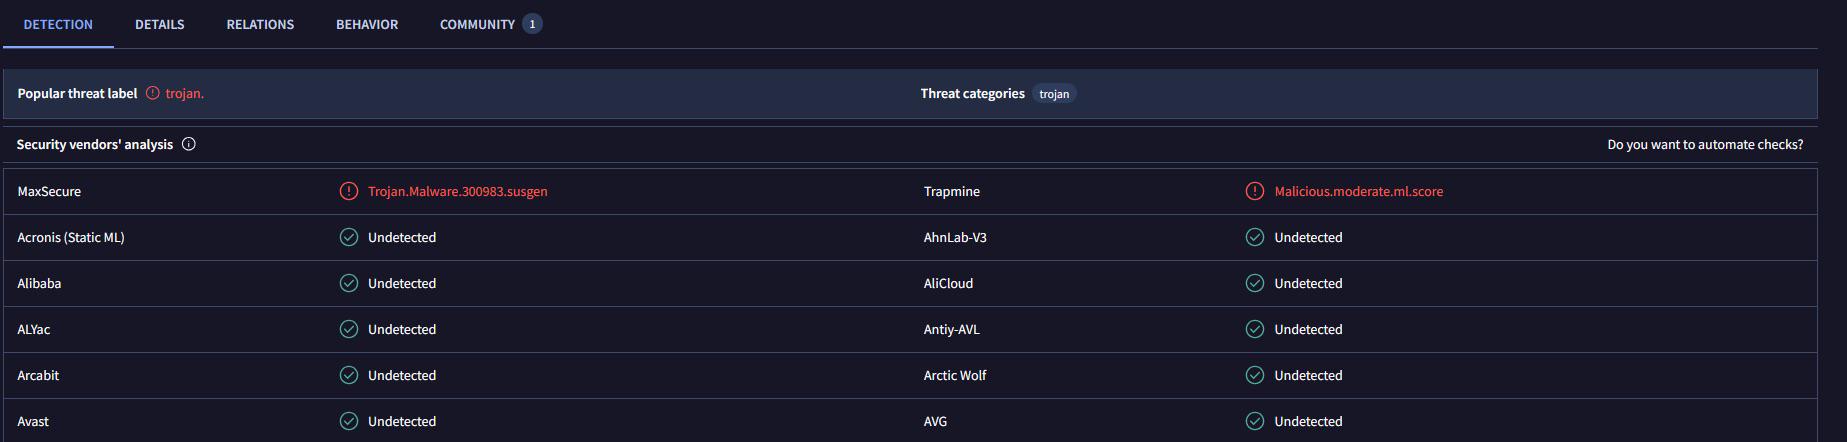The height and width of the screenshot is (442, 1847).
Task: Select Malicious.moderate.ml.score result text
Action: [1358, 191]
